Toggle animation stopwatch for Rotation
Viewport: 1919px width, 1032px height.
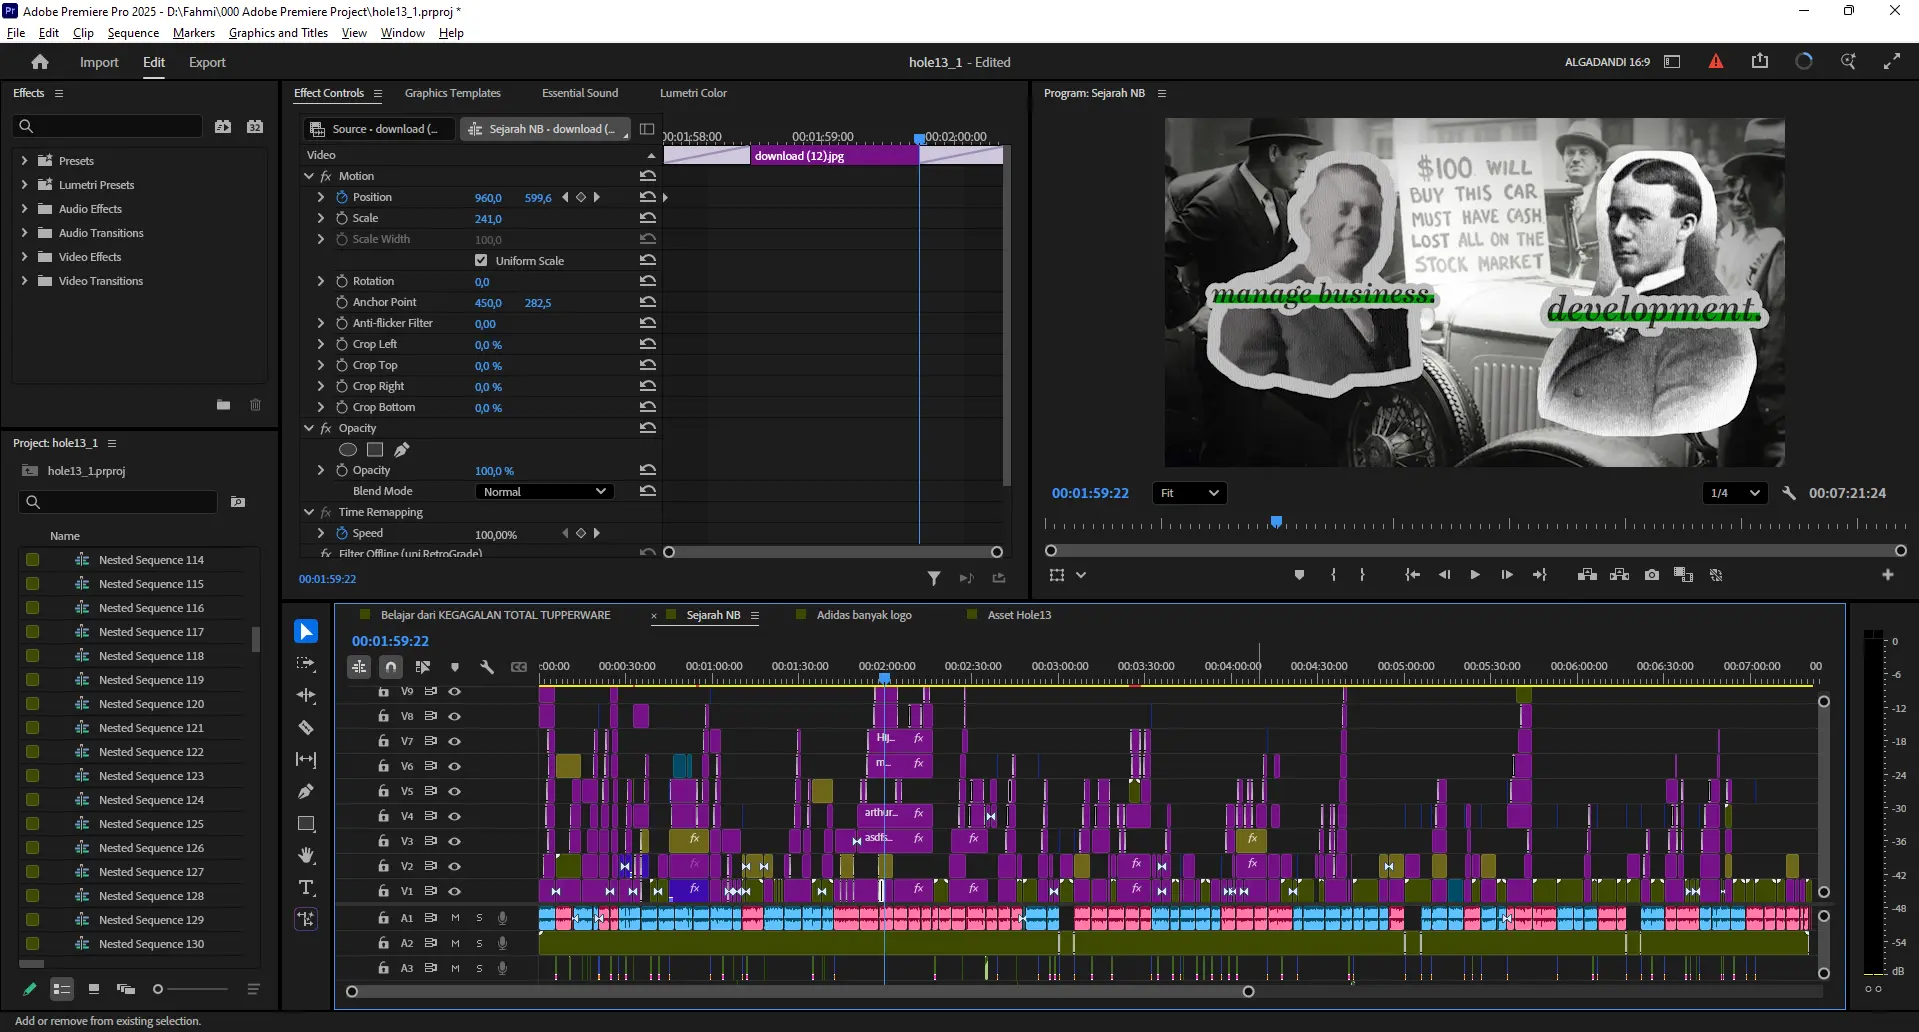click(x=342, y=281)
